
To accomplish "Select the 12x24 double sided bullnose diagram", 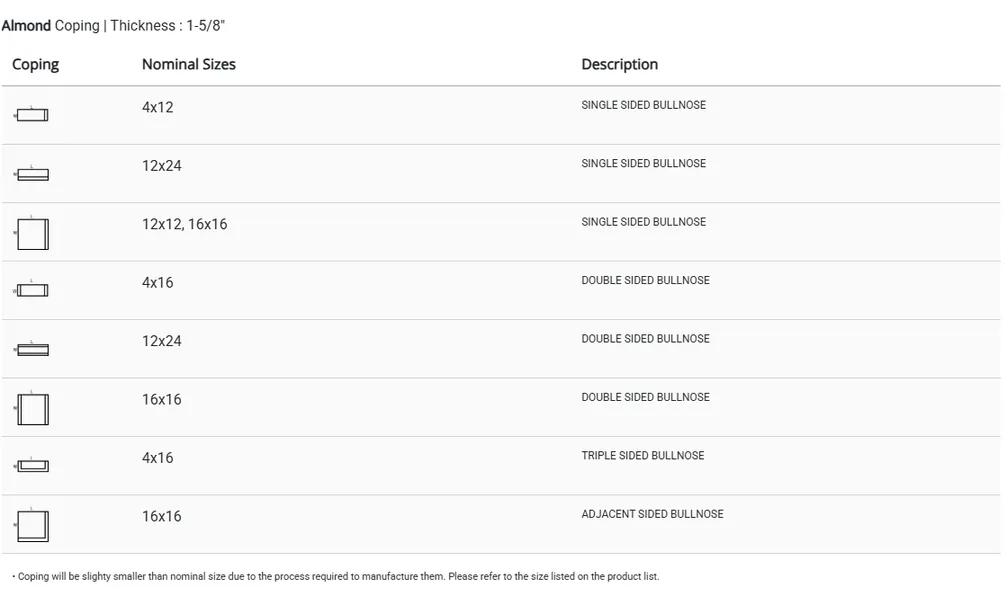I will pos(32,349).
